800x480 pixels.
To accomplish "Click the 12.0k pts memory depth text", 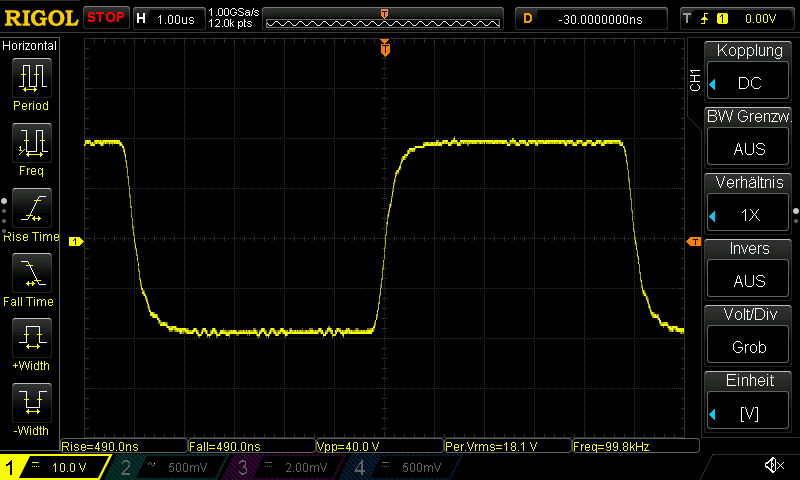I will click(x=230, y=23).
